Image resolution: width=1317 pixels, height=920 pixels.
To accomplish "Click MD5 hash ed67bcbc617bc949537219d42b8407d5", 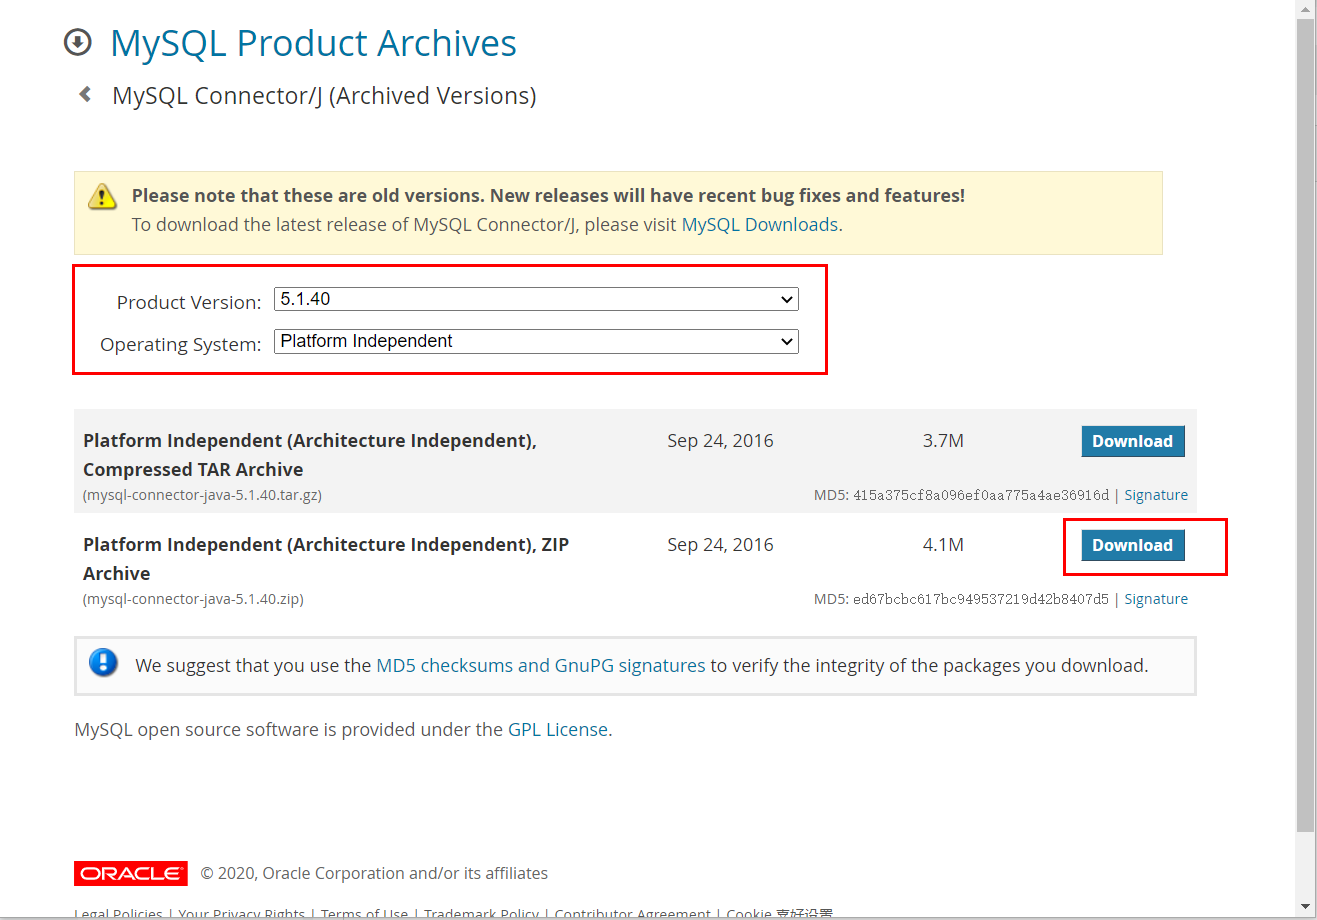I will [981, 599].
